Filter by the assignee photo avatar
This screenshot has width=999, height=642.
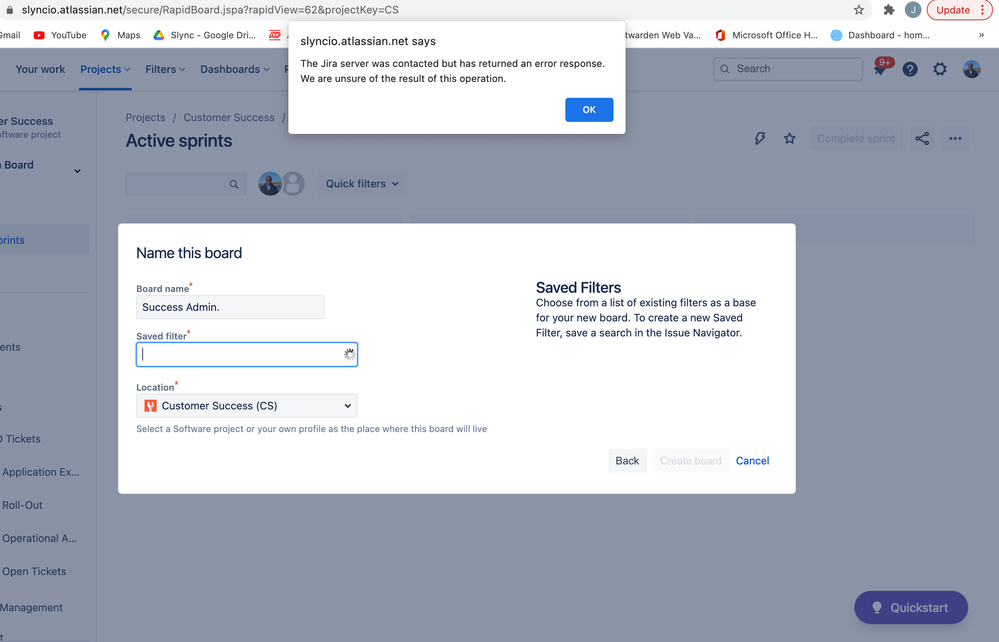[270, 183]
